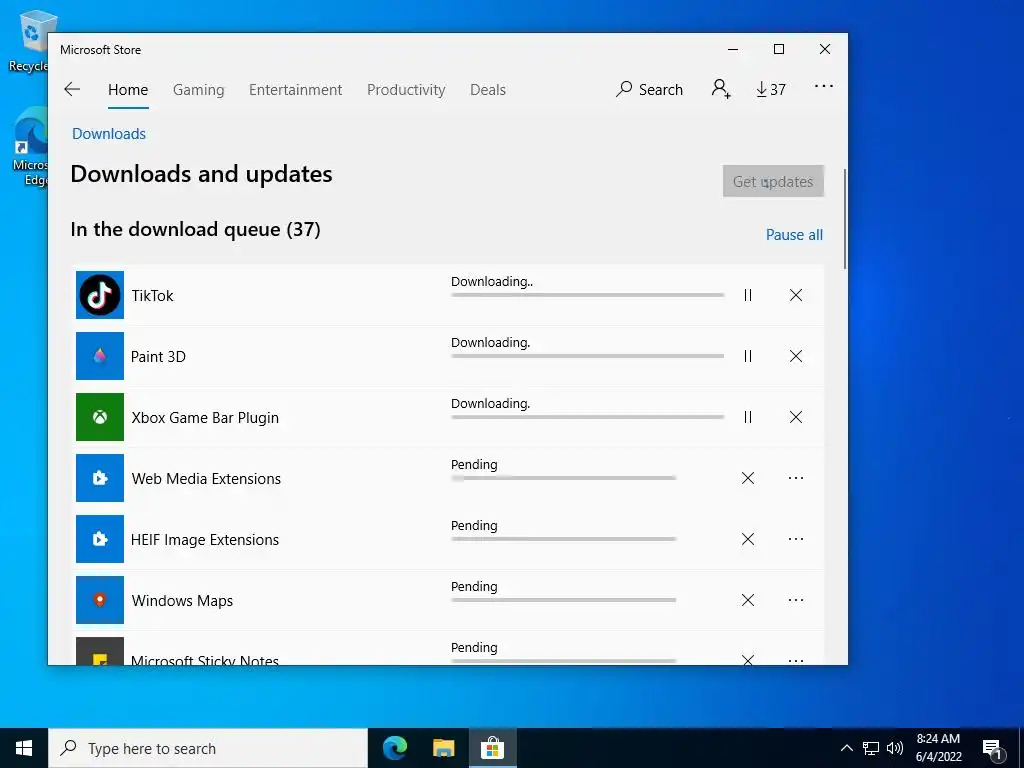
Task: Switch to the Gaming tab
Action: 199,90
